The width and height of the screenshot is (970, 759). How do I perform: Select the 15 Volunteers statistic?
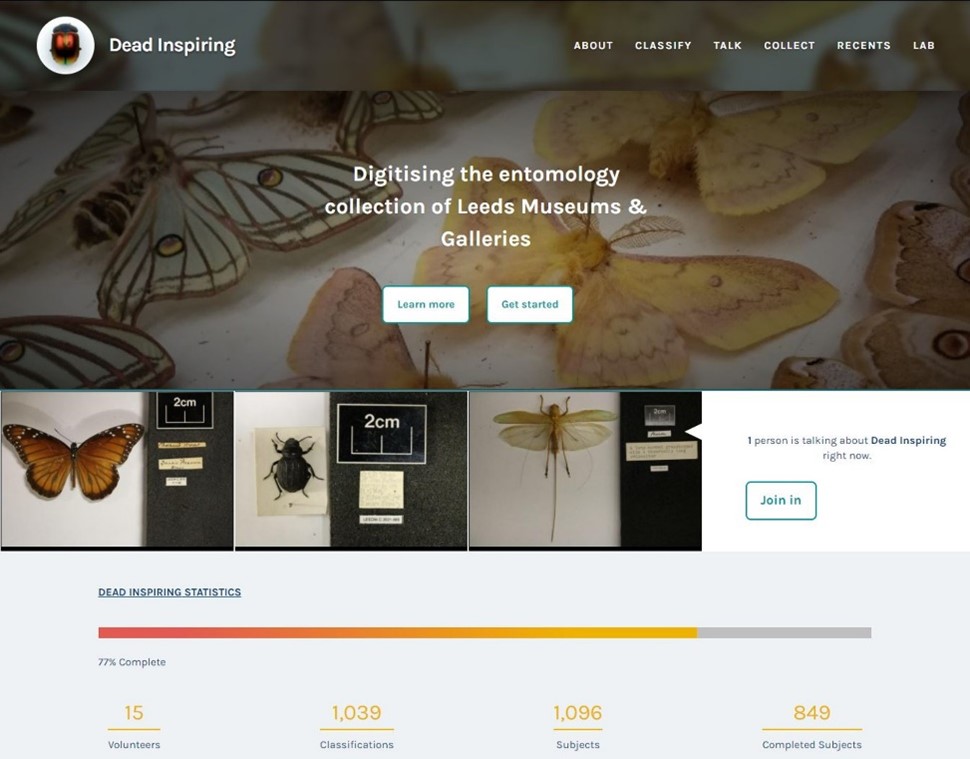(134, 727)
